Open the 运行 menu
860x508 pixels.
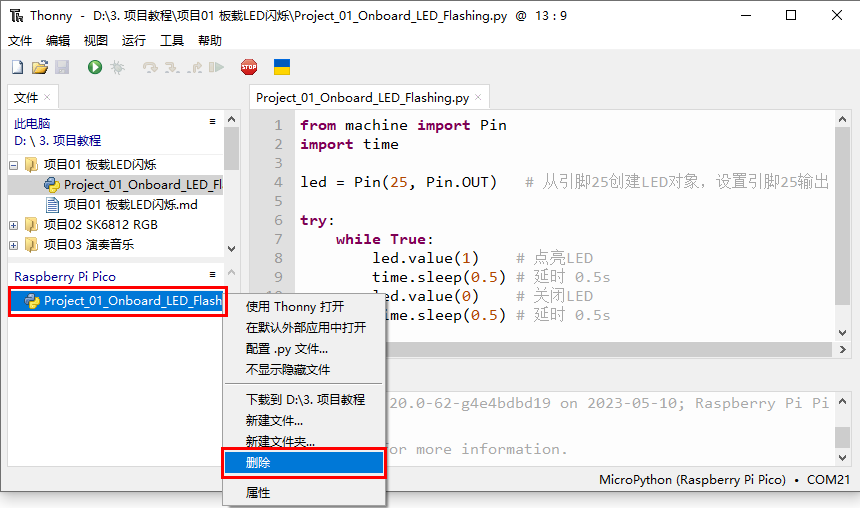pos(133,41)
